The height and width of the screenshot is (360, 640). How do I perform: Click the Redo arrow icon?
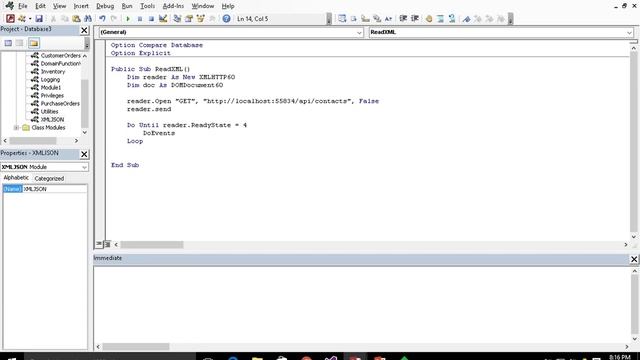click(114, 19)
